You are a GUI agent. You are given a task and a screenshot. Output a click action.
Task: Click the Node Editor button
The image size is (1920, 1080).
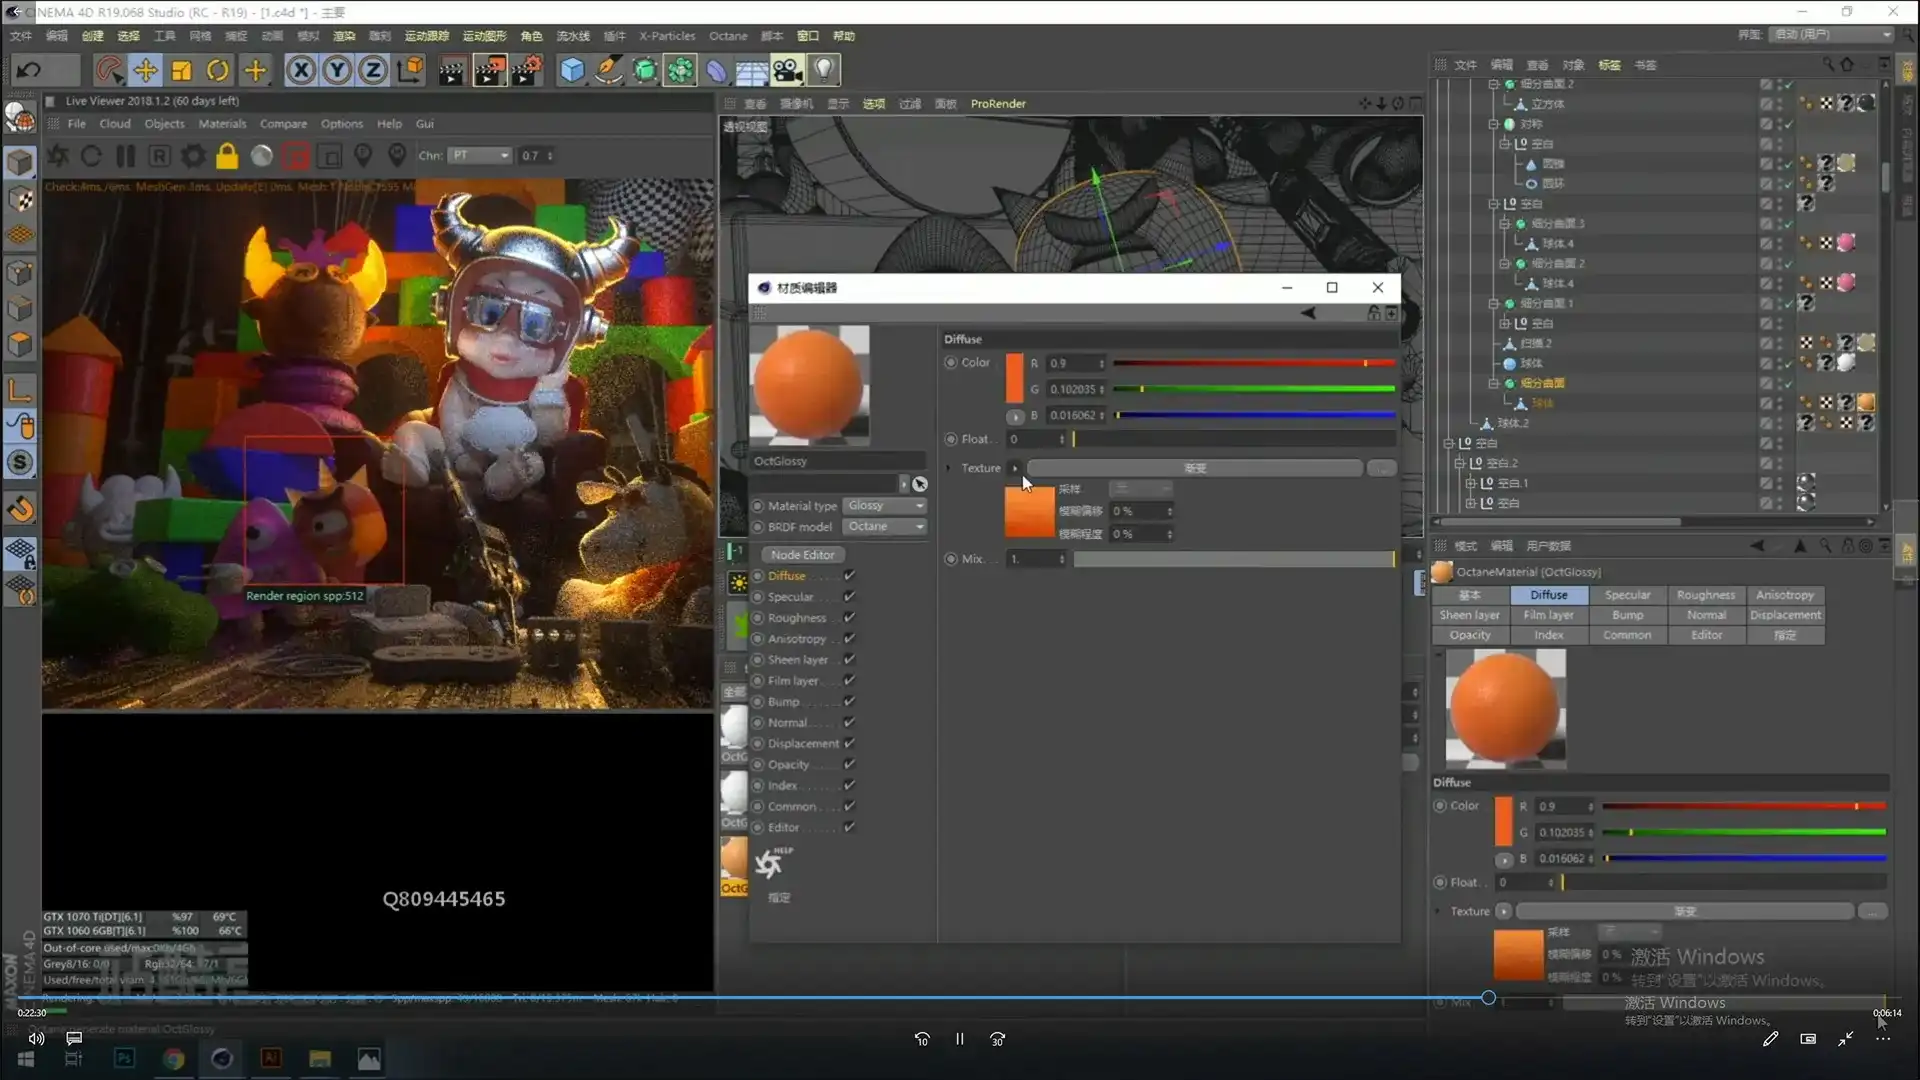(803, 555)
